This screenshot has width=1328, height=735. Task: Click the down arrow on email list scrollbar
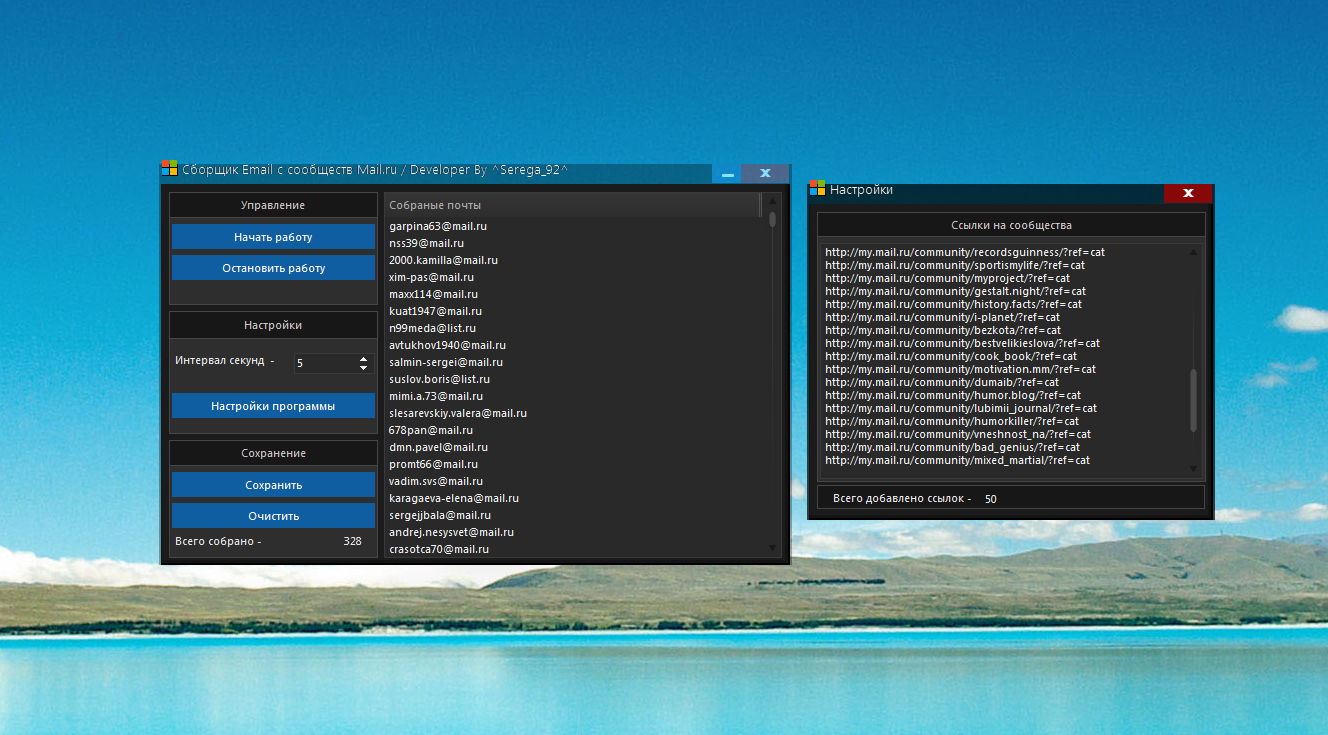pos(771,548)
